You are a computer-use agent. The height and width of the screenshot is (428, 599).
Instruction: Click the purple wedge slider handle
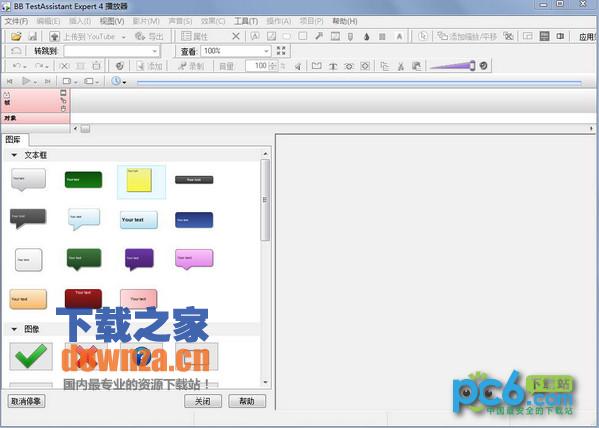click(472, 66)
